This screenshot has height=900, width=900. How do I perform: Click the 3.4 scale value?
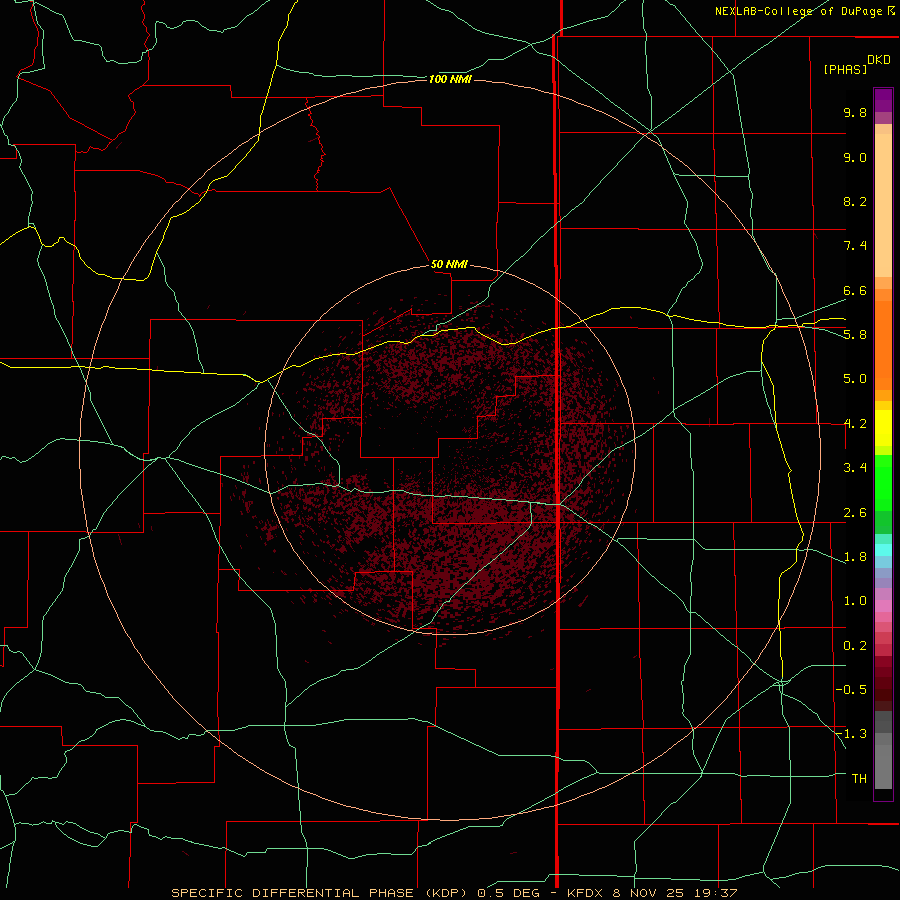pyautogui.click(x=855, y=468)
